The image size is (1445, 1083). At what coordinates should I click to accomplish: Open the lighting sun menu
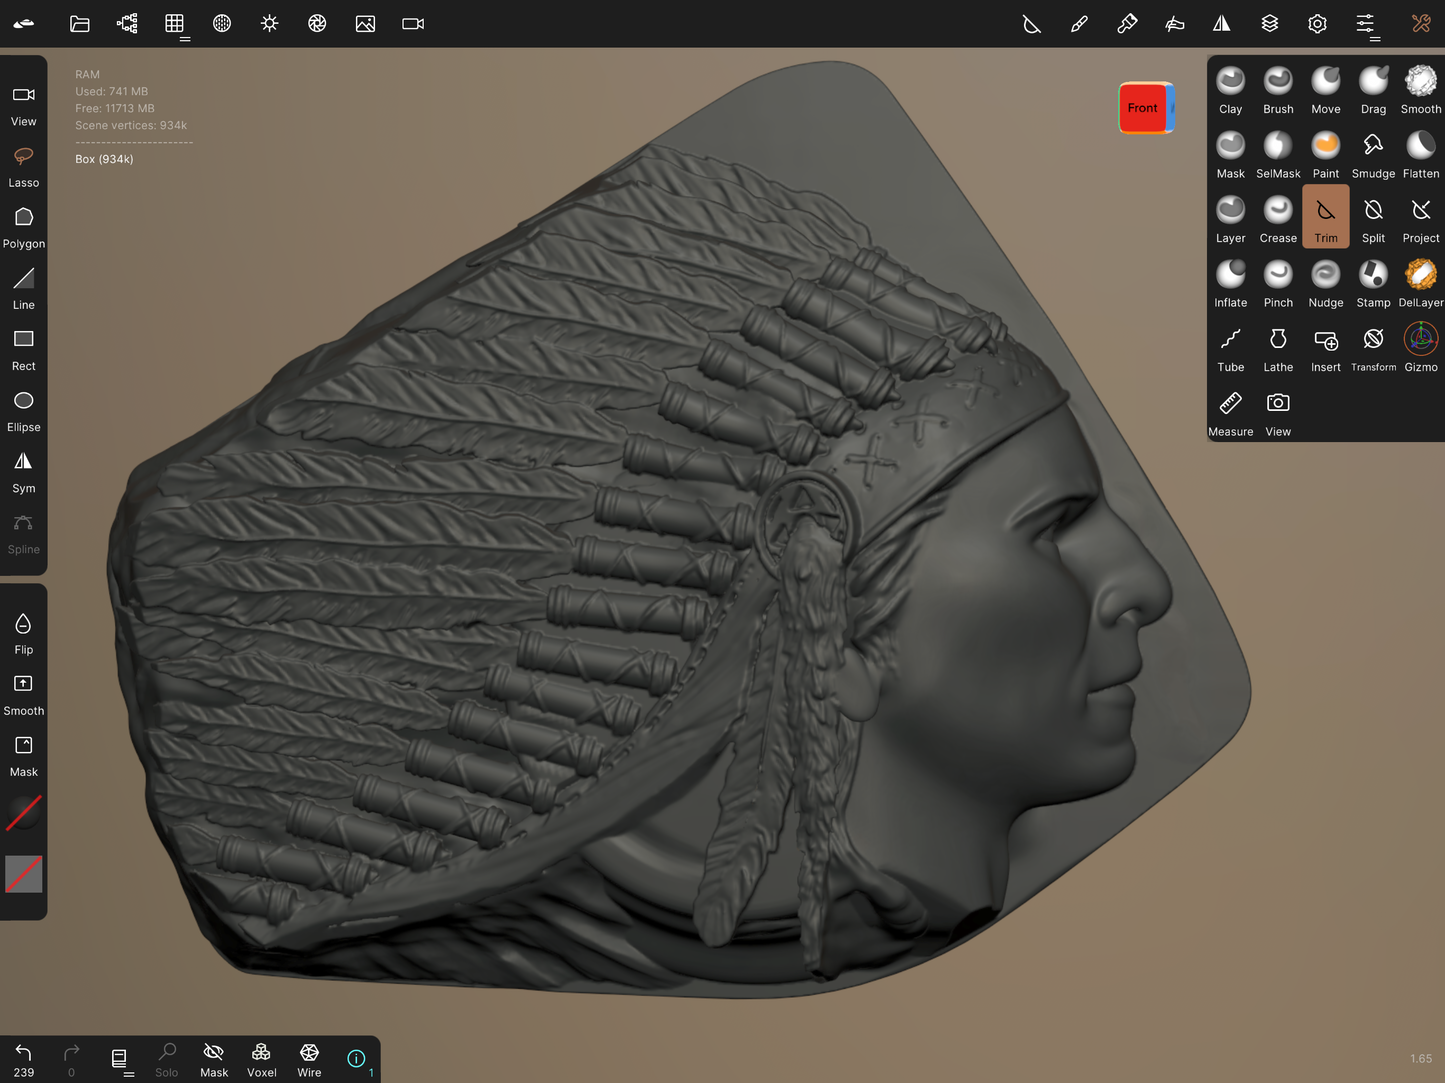[x=270, y=24]
